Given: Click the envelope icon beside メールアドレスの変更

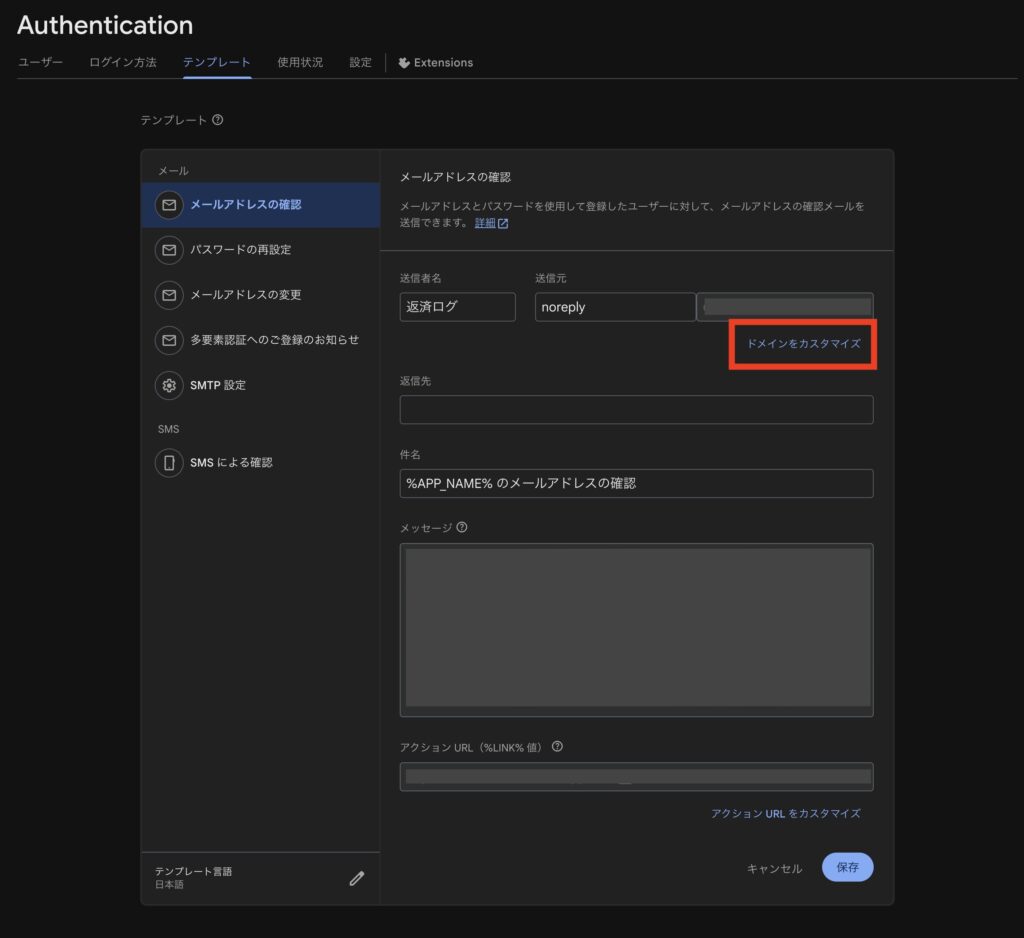Looking at the screenshot, I should [169, 295].
